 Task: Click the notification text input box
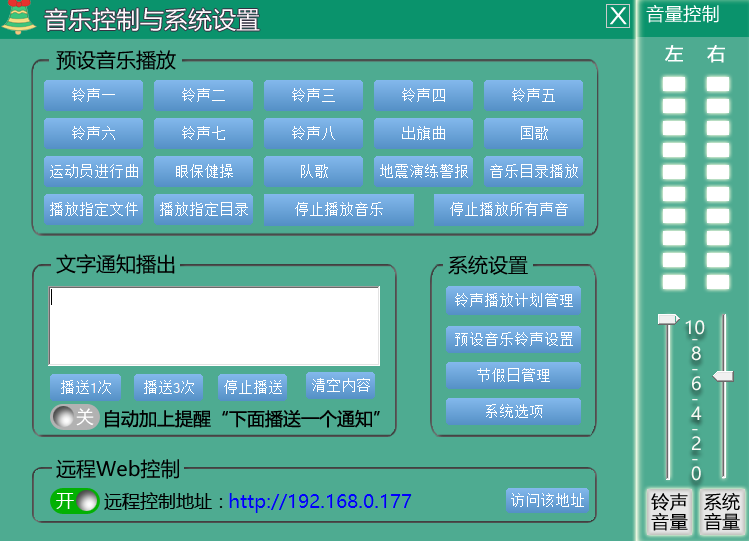point(214,326)
